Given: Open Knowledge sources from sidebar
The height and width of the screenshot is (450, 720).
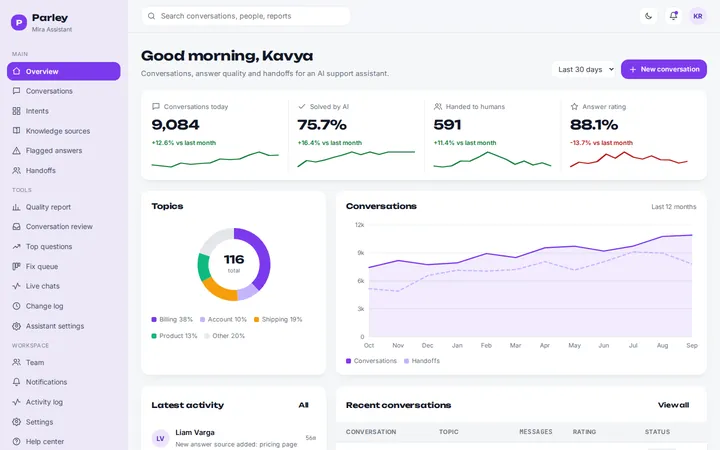Looking at the screenshot, I should 64,131.
